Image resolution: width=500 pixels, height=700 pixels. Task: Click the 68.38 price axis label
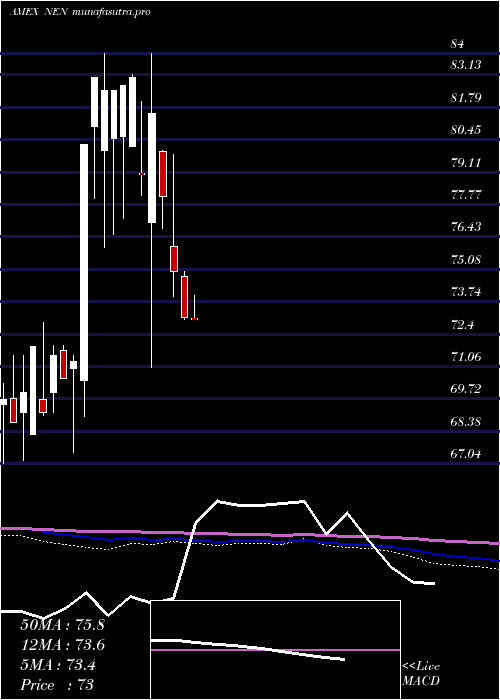(x=466, y=421)
